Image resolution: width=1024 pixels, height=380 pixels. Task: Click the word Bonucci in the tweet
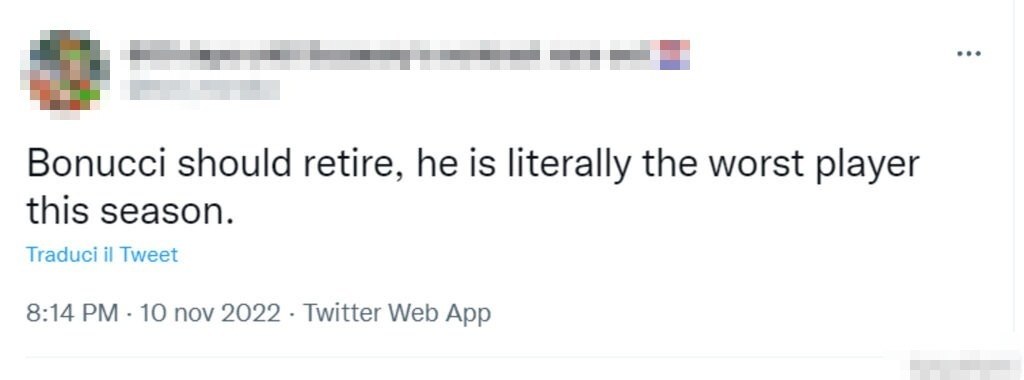pyautogui.click(x=97, y=165)
